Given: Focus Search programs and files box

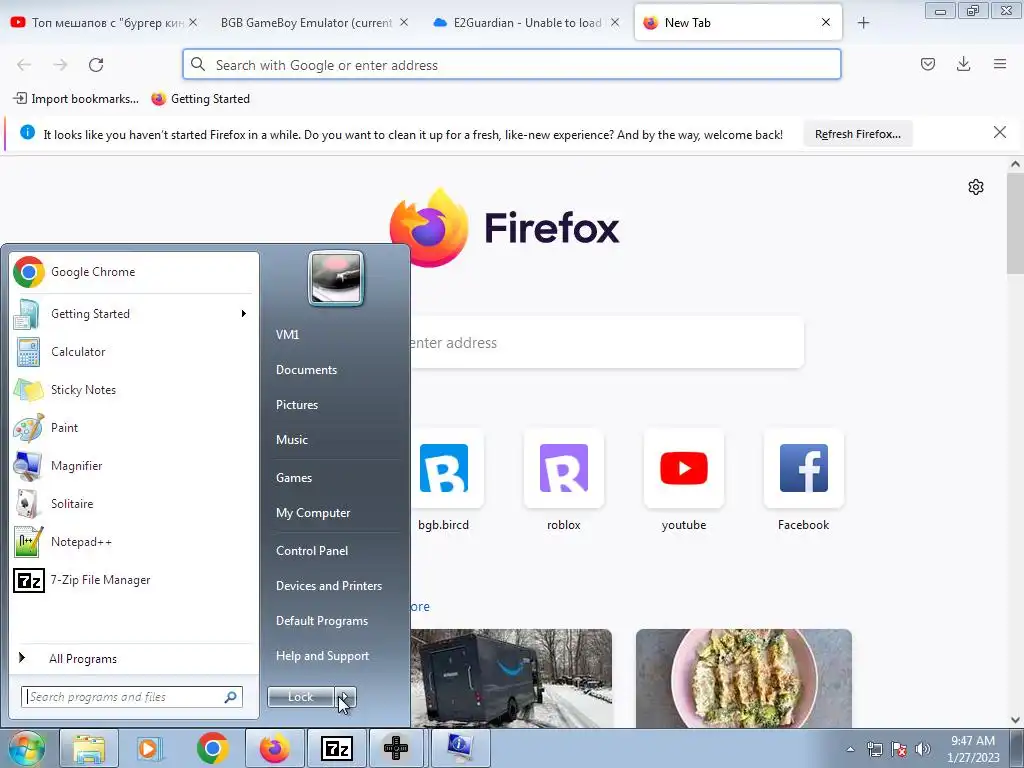Looking at the screenshot, I should (x=132, y=697).
